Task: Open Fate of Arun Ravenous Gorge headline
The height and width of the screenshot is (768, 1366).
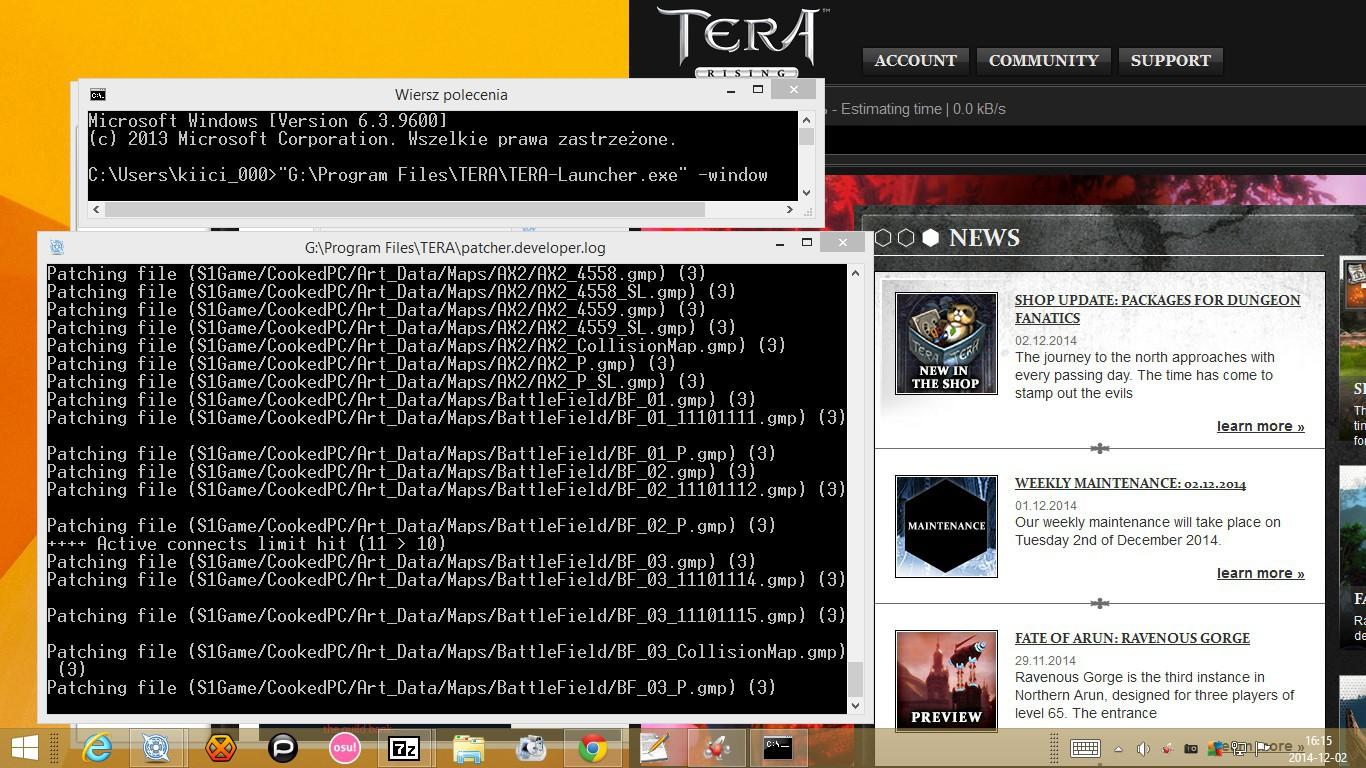Action: coord(1132,638)
